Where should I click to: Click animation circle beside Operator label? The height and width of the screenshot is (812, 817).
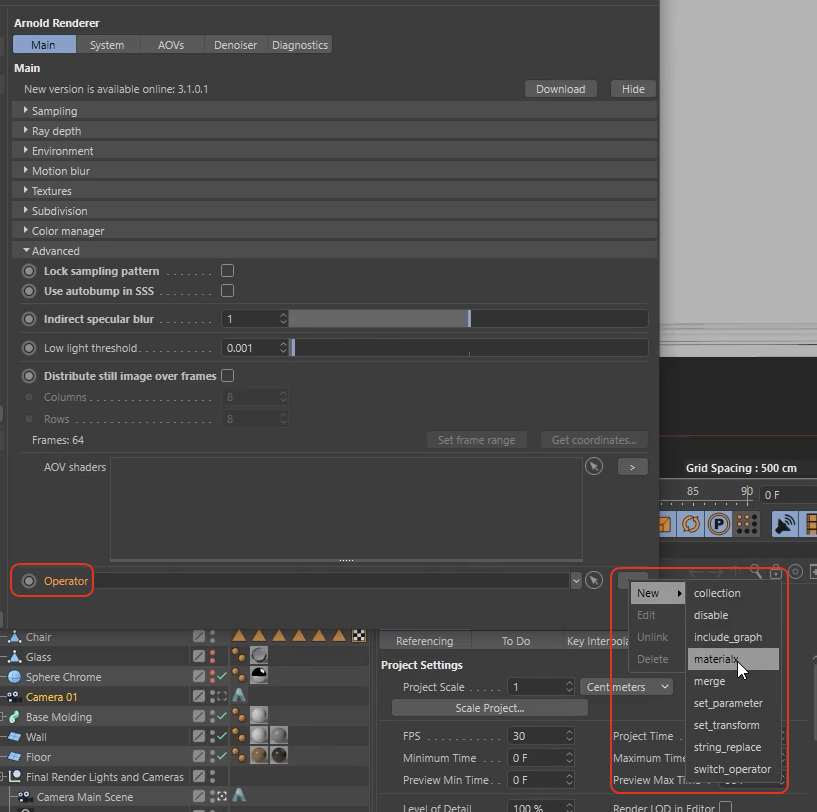(29, 581)
